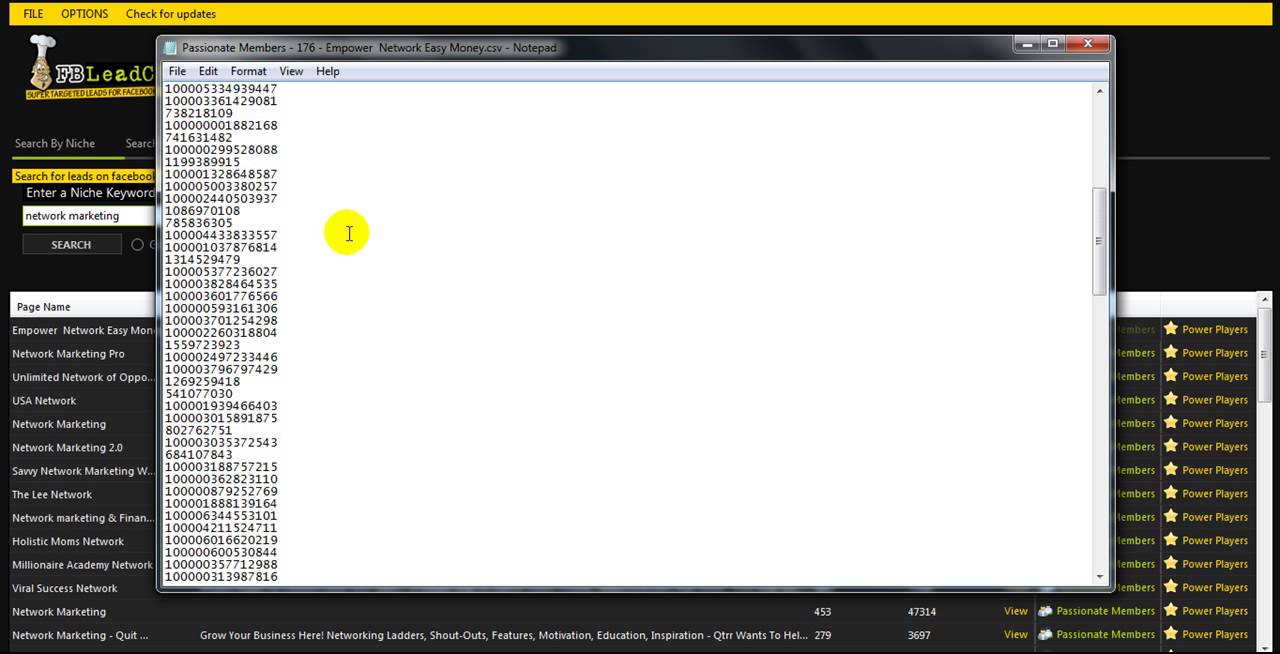Open the FILE menu in FBLeadChef
This screenshot has width=1280, height=654.
(x=33, y=14)
